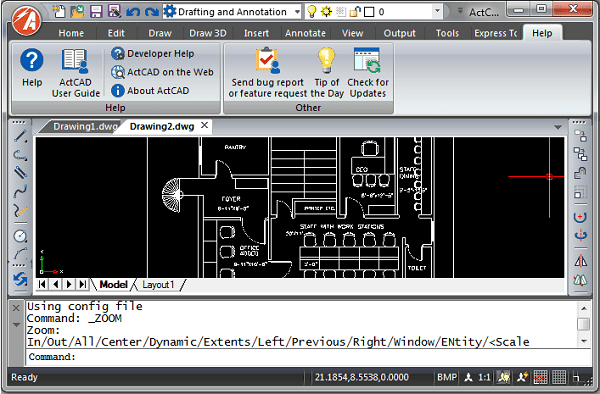The width and height of the screenshot is (600, 394).
Task: Select the Line tool in left toolbar
Action: click(x=20, y=136)
